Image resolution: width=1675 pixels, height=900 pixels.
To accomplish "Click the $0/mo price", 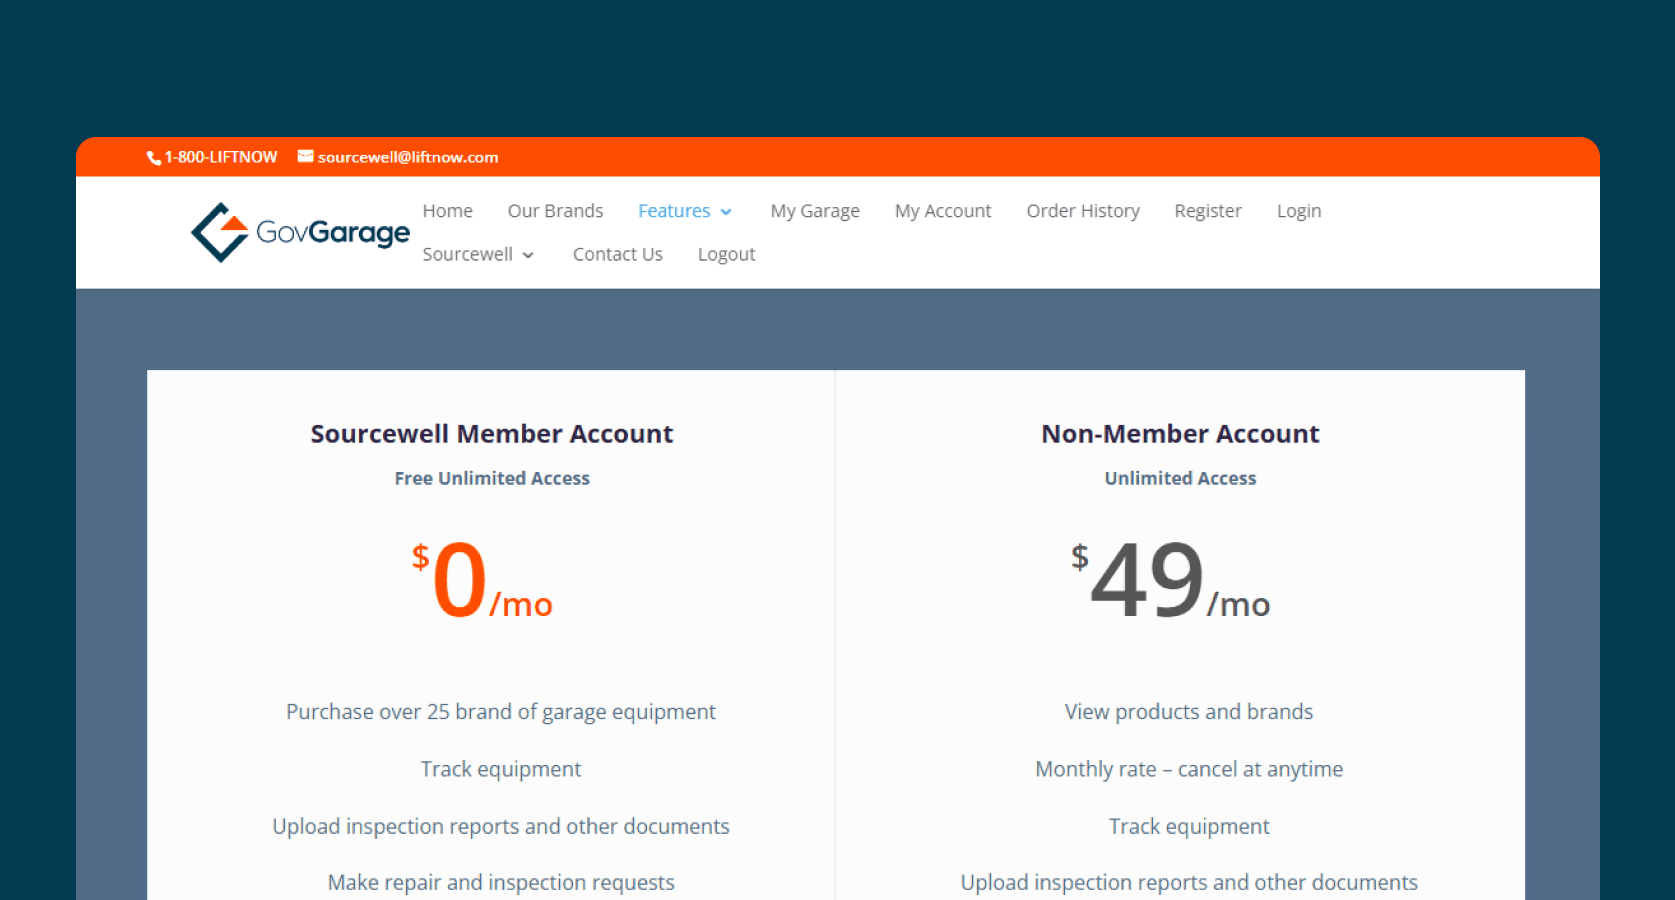I will (482, 580).
